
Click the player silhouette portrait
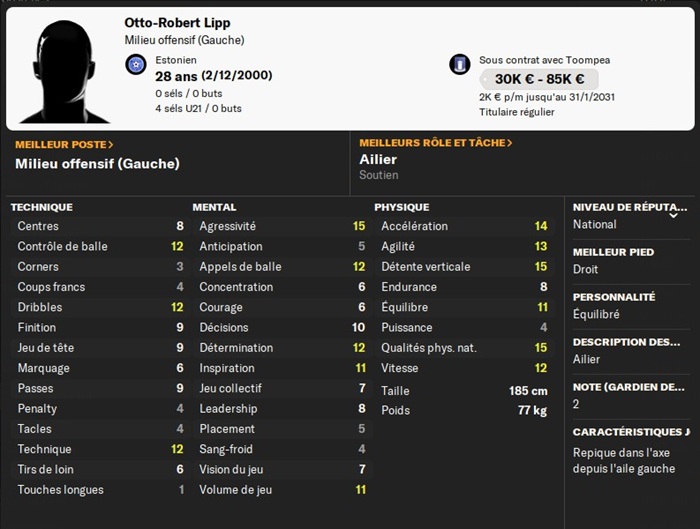(x=64, y=70)
